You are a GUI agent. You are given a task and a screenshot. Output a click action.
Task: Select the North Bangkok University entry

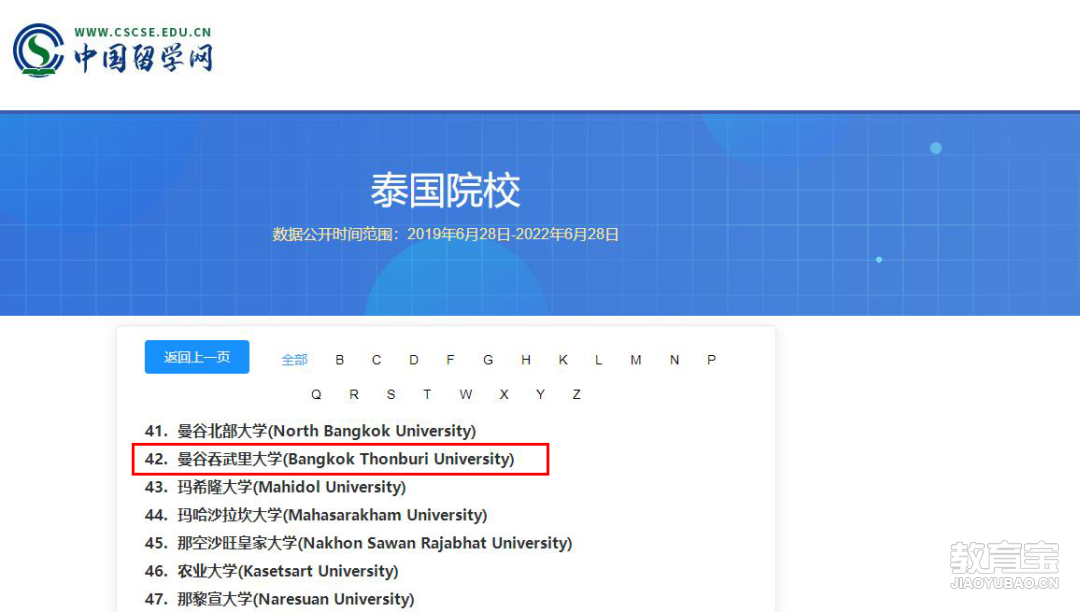point(310,431)
